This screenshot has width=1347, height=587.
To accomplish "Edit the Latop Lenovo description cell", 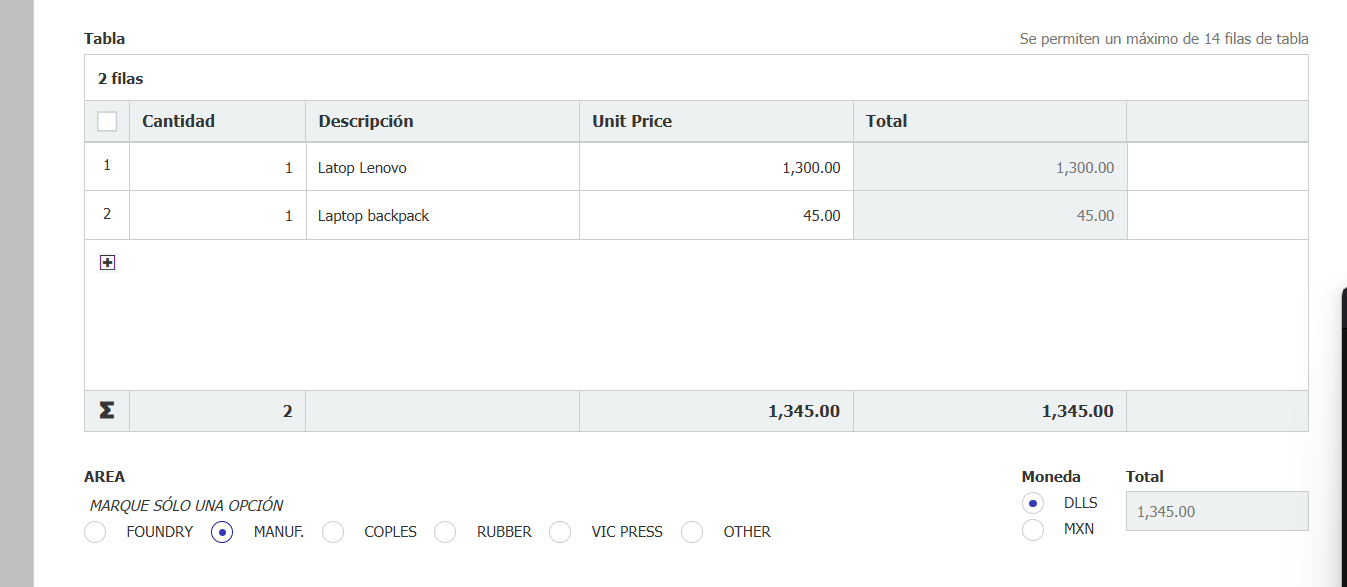I will (442, 168).
